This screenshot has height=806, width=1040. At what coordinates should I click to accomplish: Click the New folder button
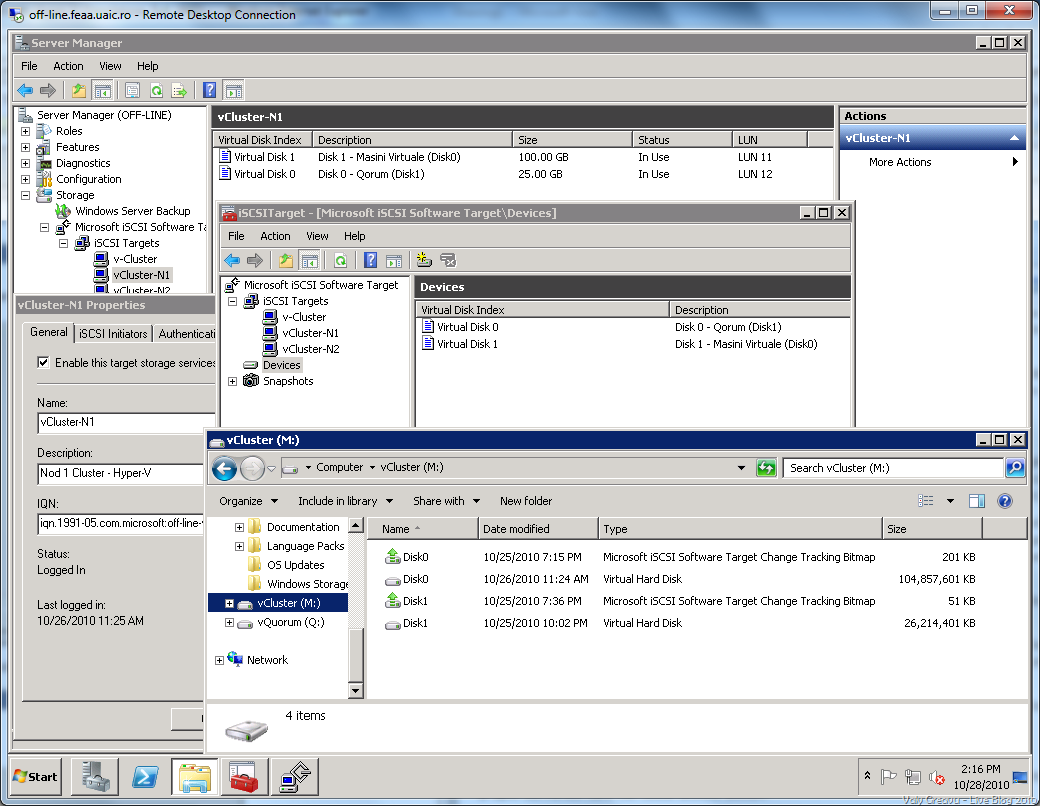click(526, 501)
